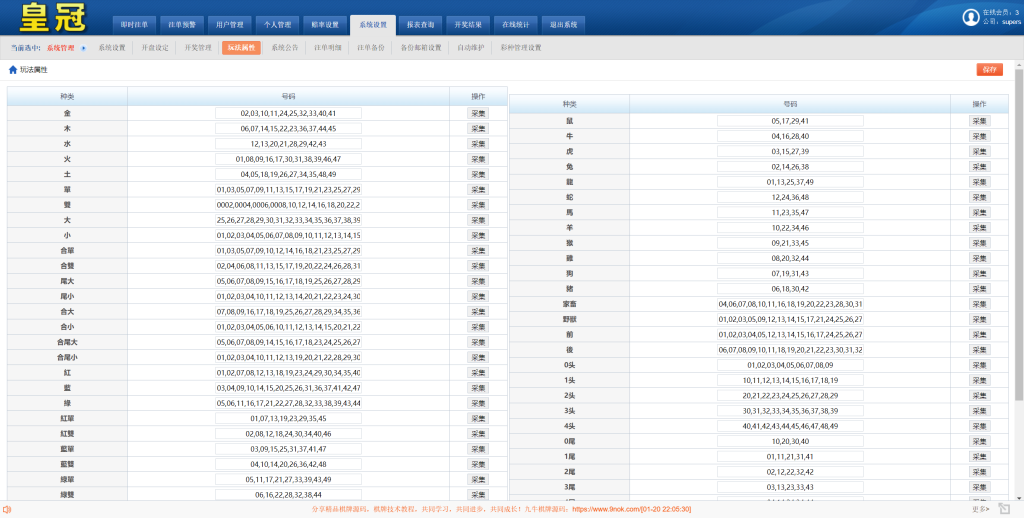Open the 在线统计 tab
This screenshot has height=518, width=1024.
click(516, 25)
